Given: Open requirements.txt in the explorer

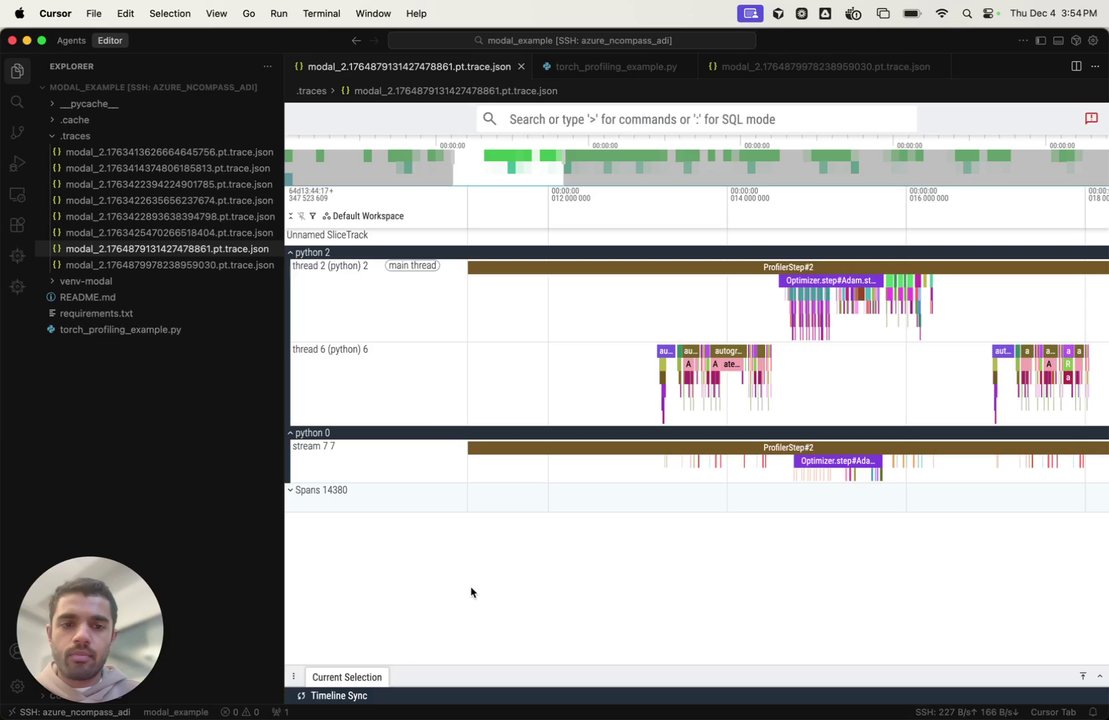Looking at the screenshot, I should pos(96,313).
